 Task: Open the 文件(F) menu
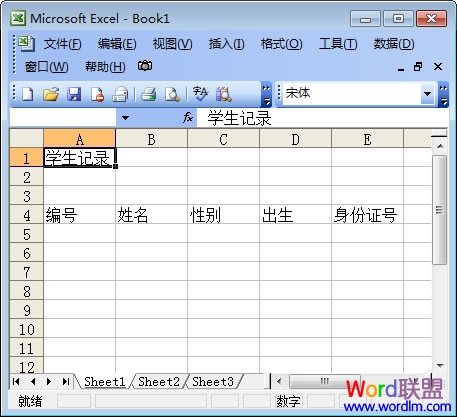click(x=63, y=44)
